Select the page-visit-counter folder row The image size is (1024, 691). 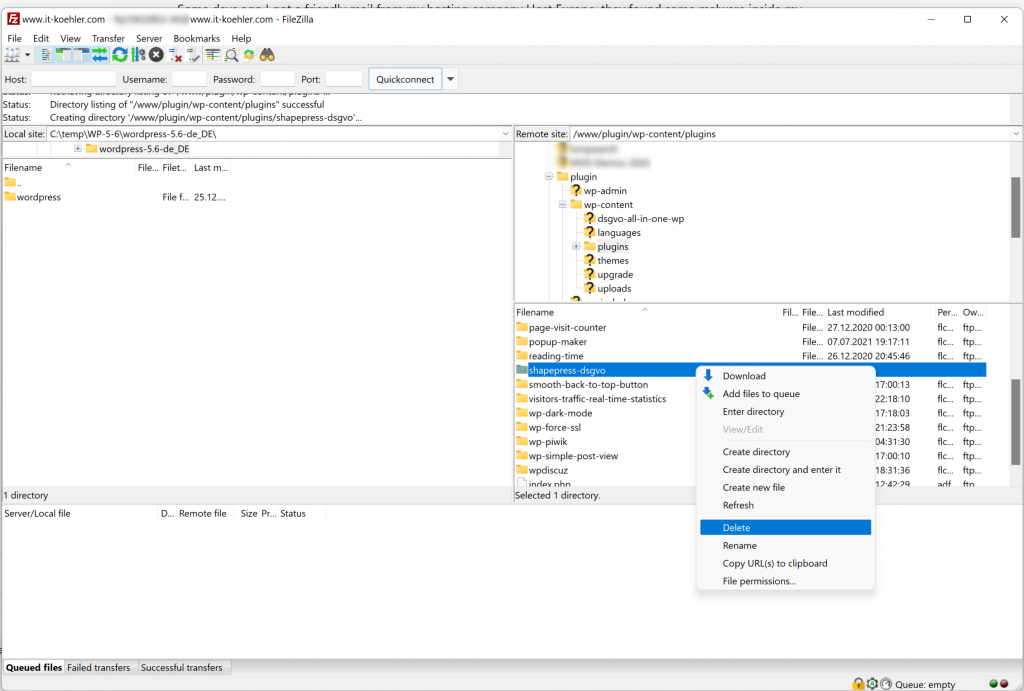click(750, 327)
